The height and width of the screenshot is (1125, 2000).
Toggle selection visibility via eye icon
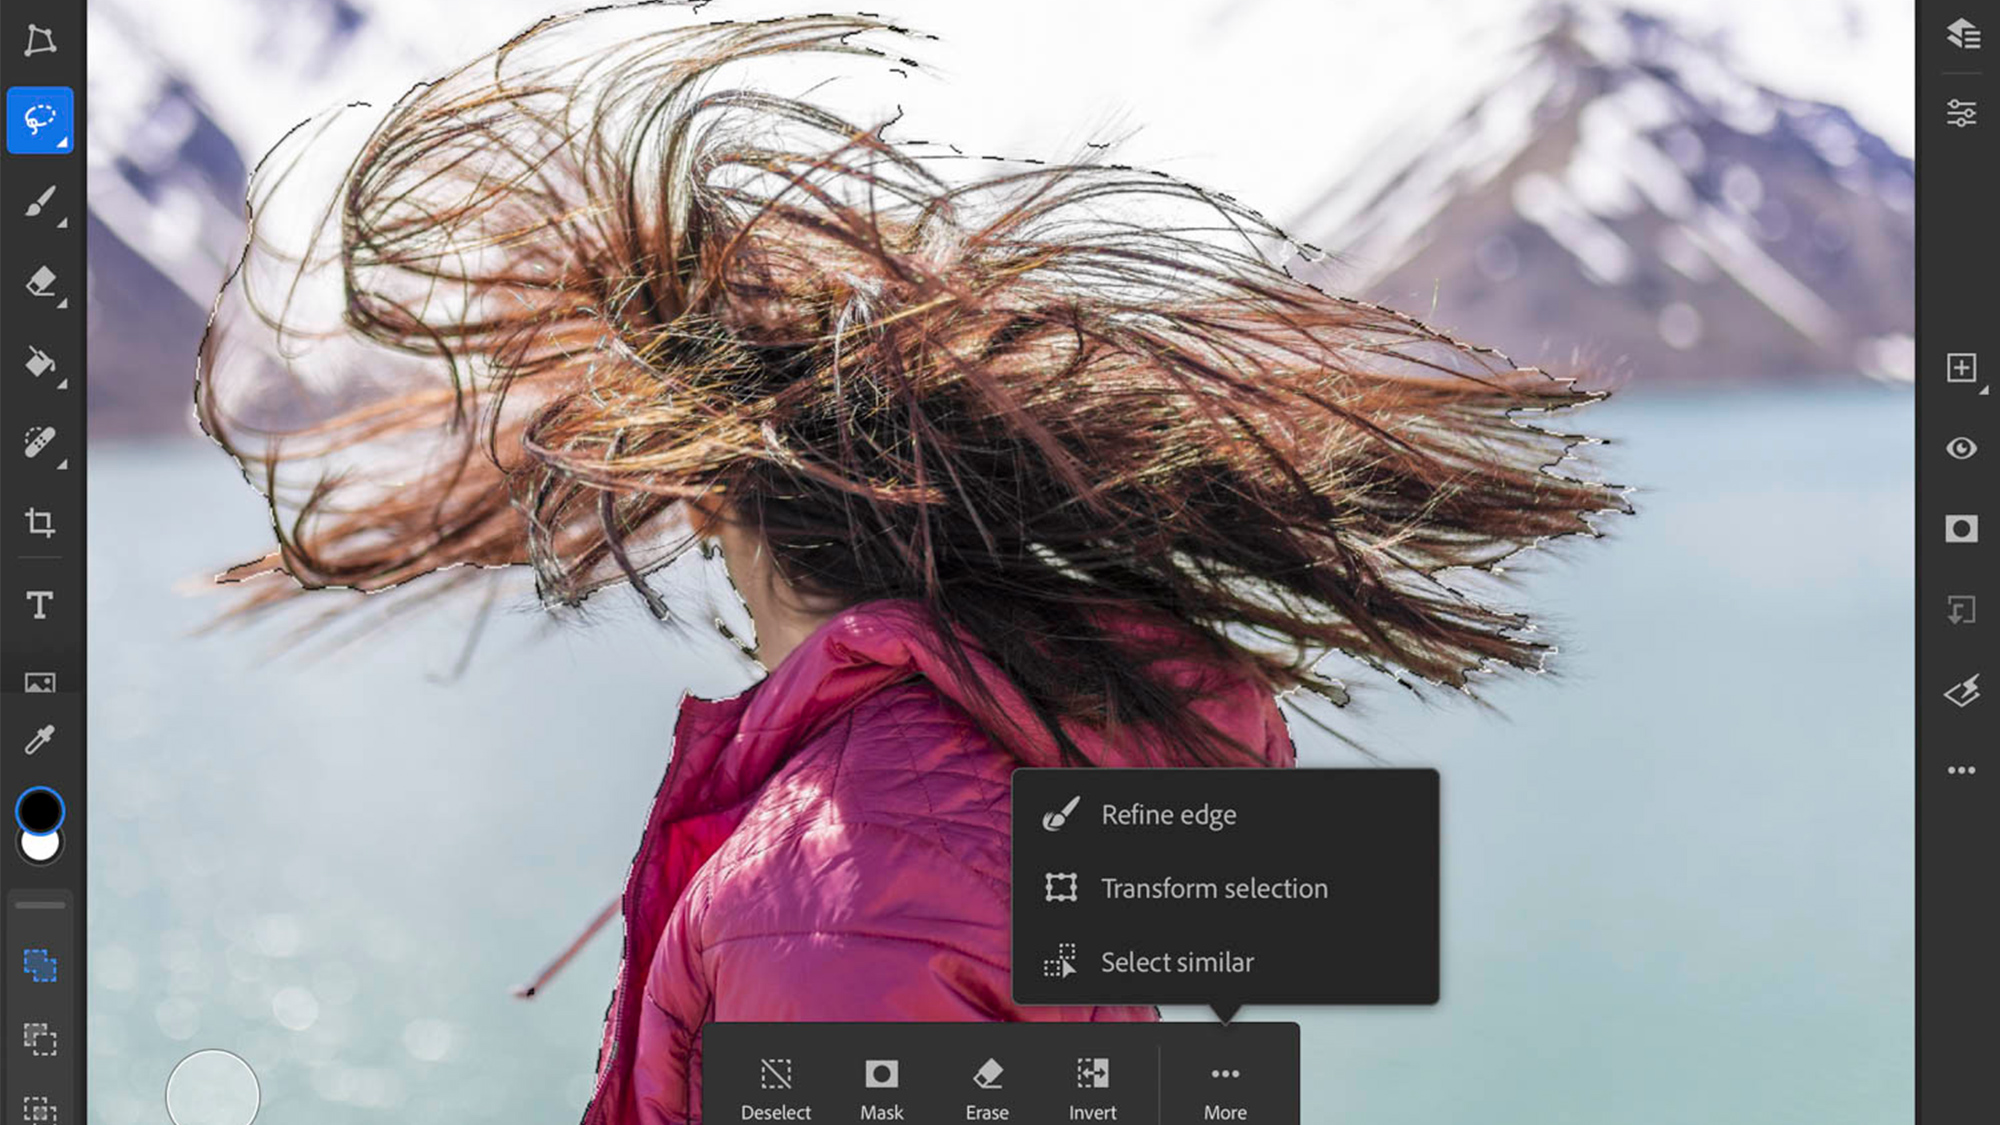1962,448
